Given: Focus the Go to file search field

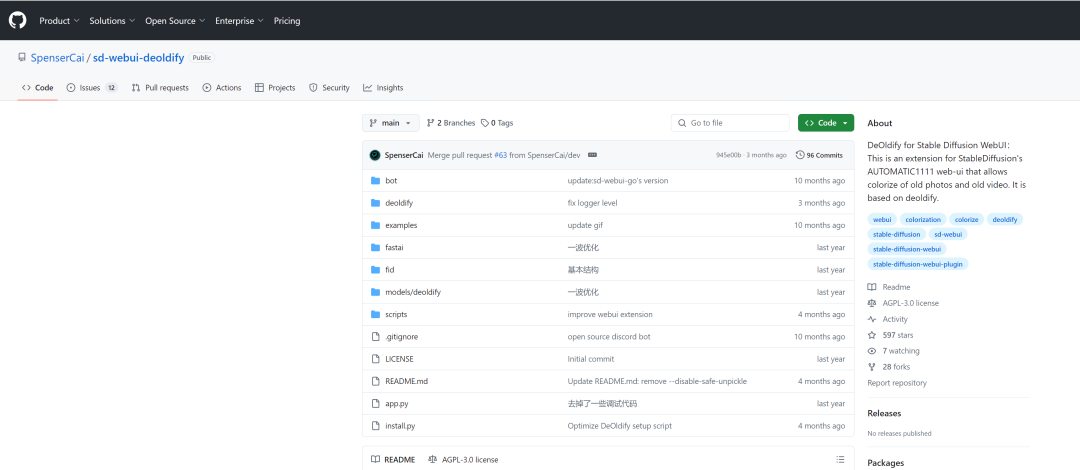Looking at the screenshot, I should click(730, 123).
